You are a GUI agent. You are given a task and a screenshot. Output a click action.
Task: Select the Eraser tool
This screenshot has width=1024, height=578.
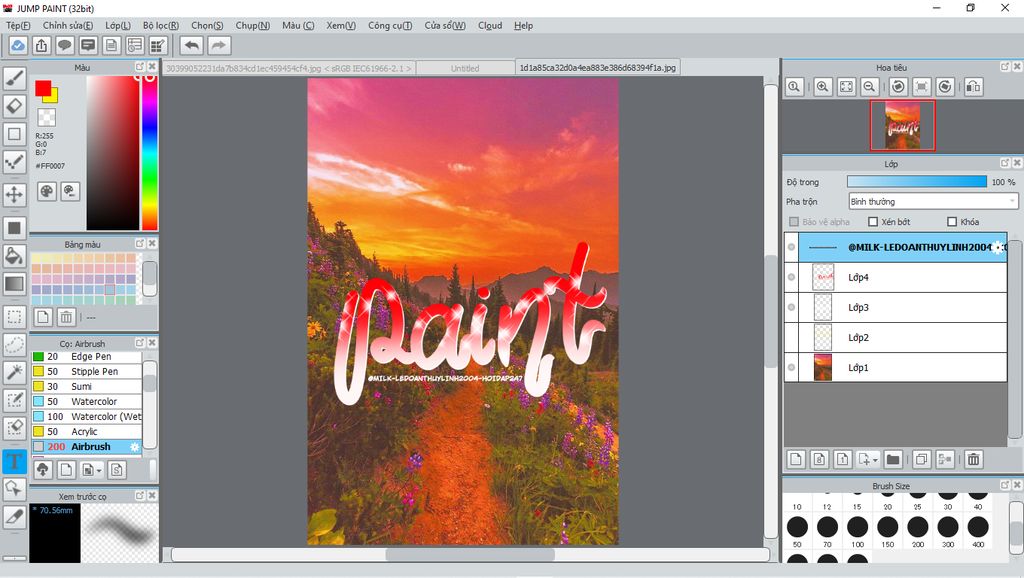pos(14,106)
